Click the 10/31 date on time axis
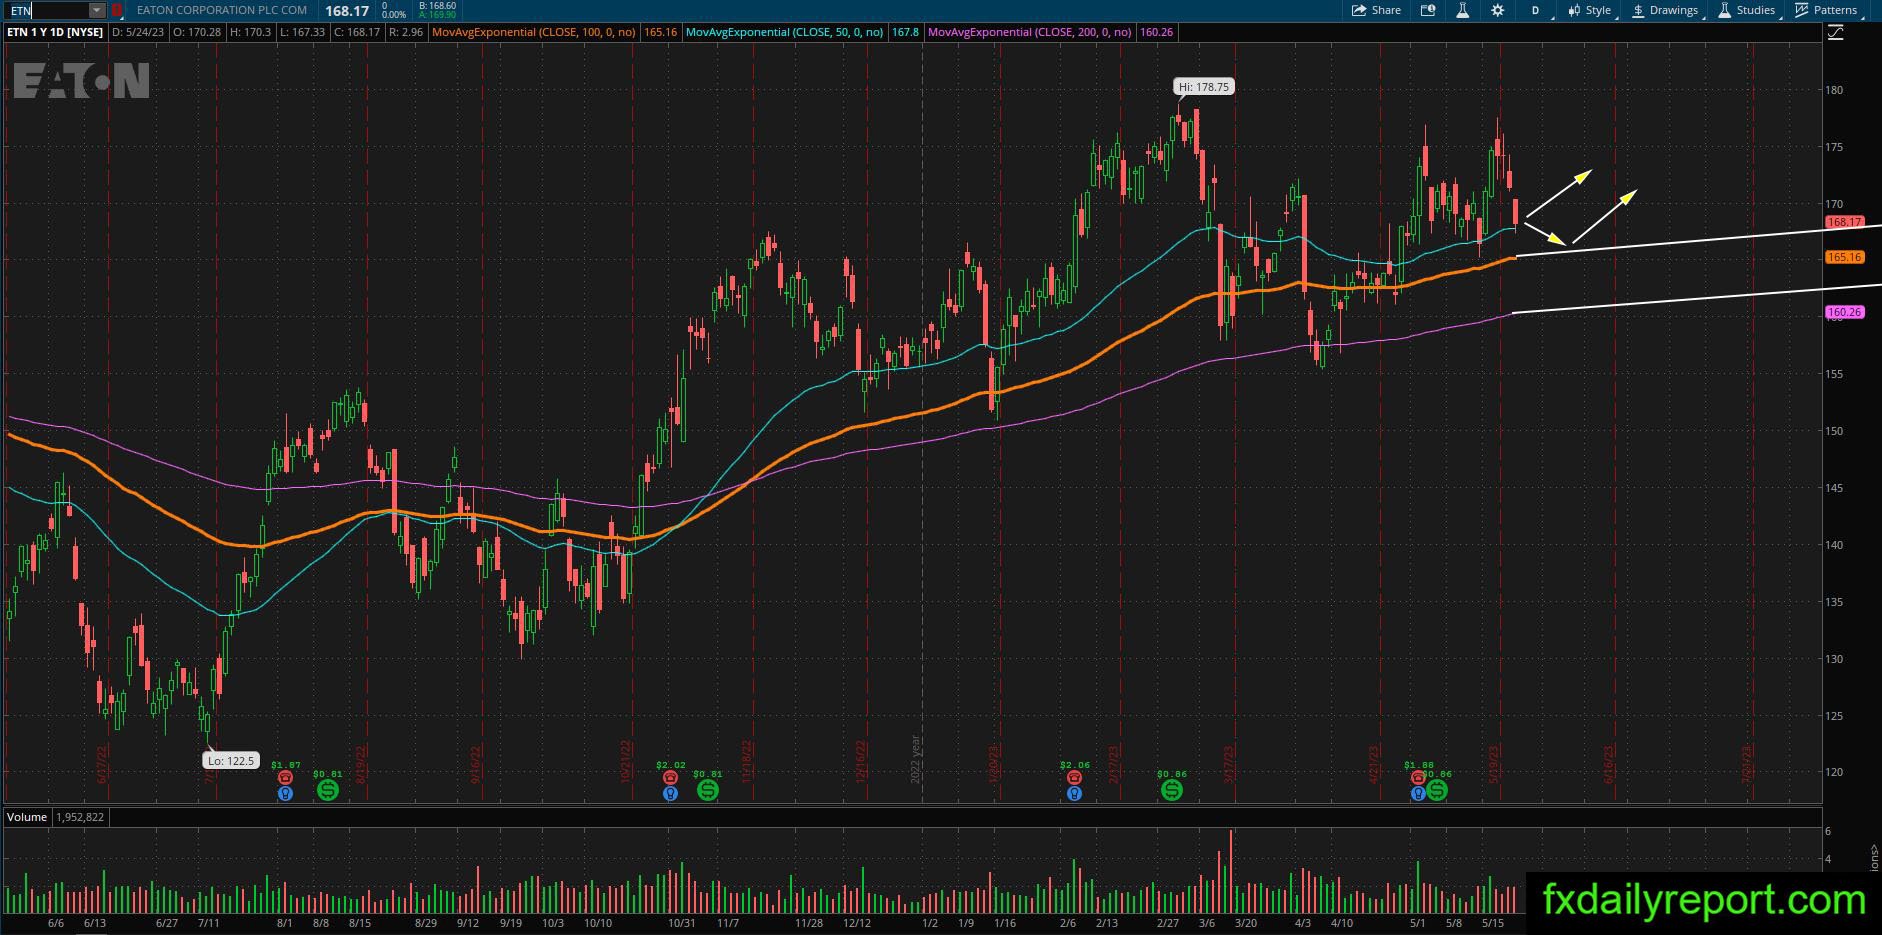The width and height of the screenshot is (1882, 935). click(x=681, y=923)
